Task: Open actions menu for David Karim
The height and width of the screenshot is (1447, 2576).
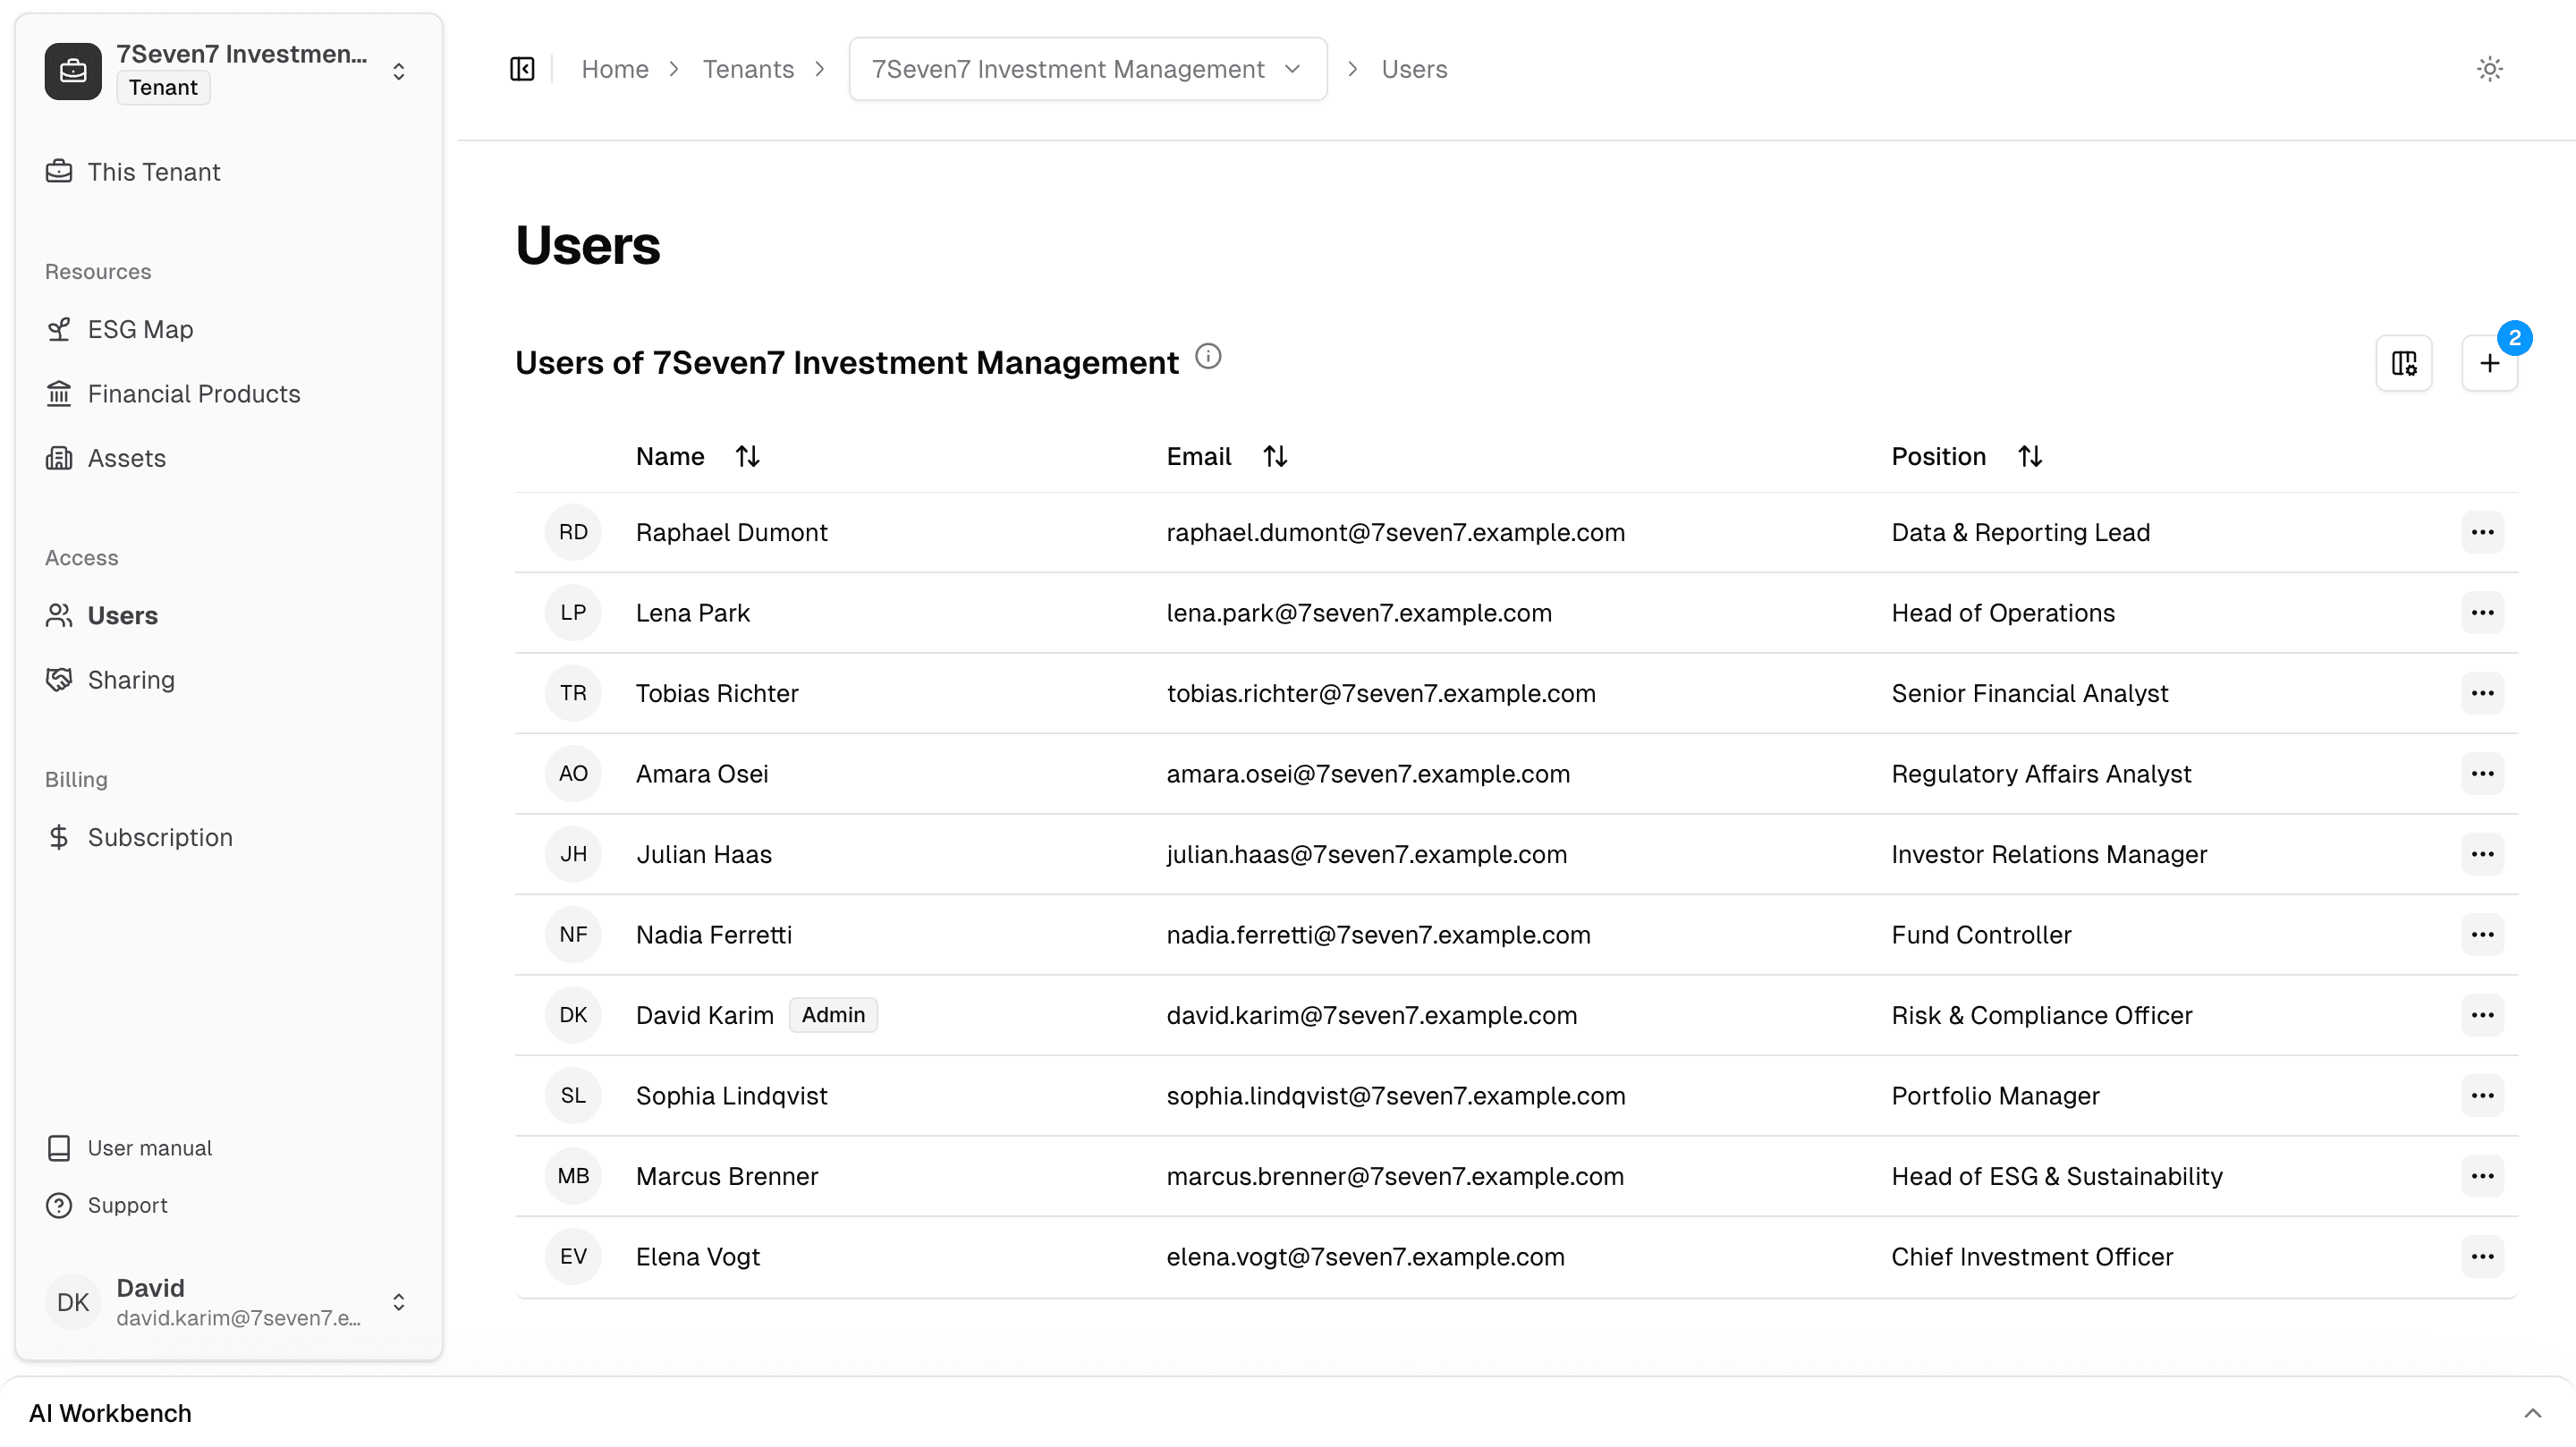Action: coord(2482,1015)
